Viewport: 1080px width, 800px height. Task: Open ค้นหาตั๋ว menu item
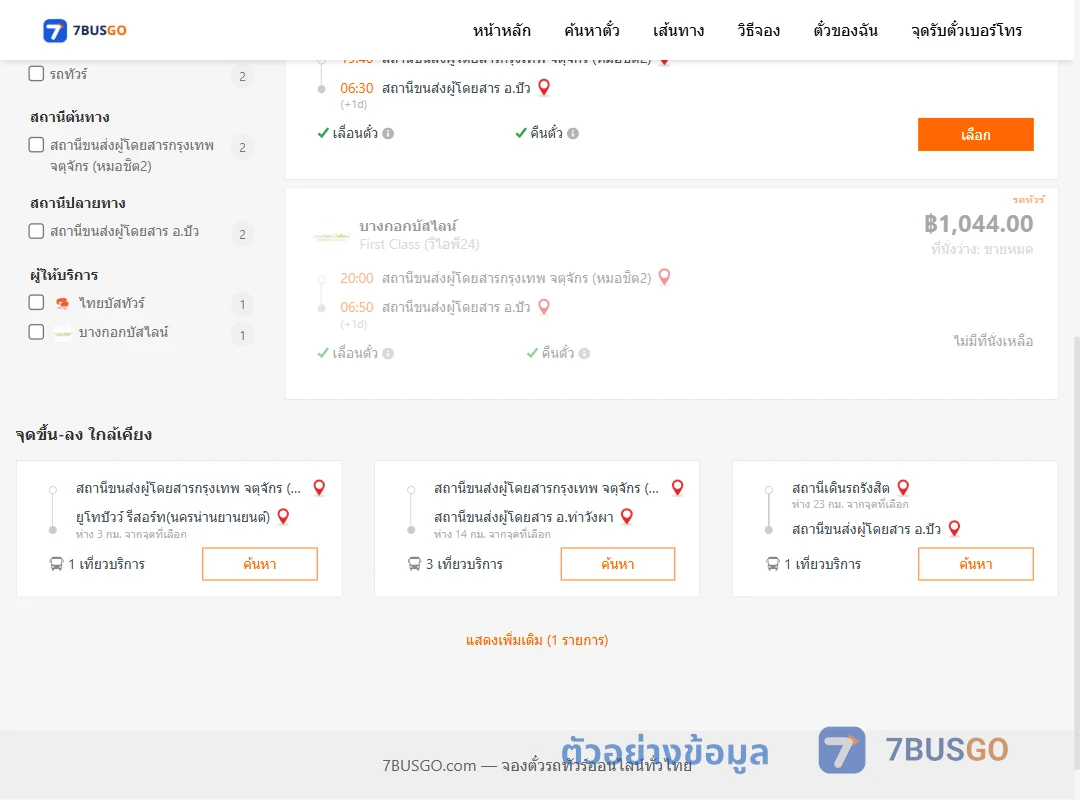[x=592, y=30]
